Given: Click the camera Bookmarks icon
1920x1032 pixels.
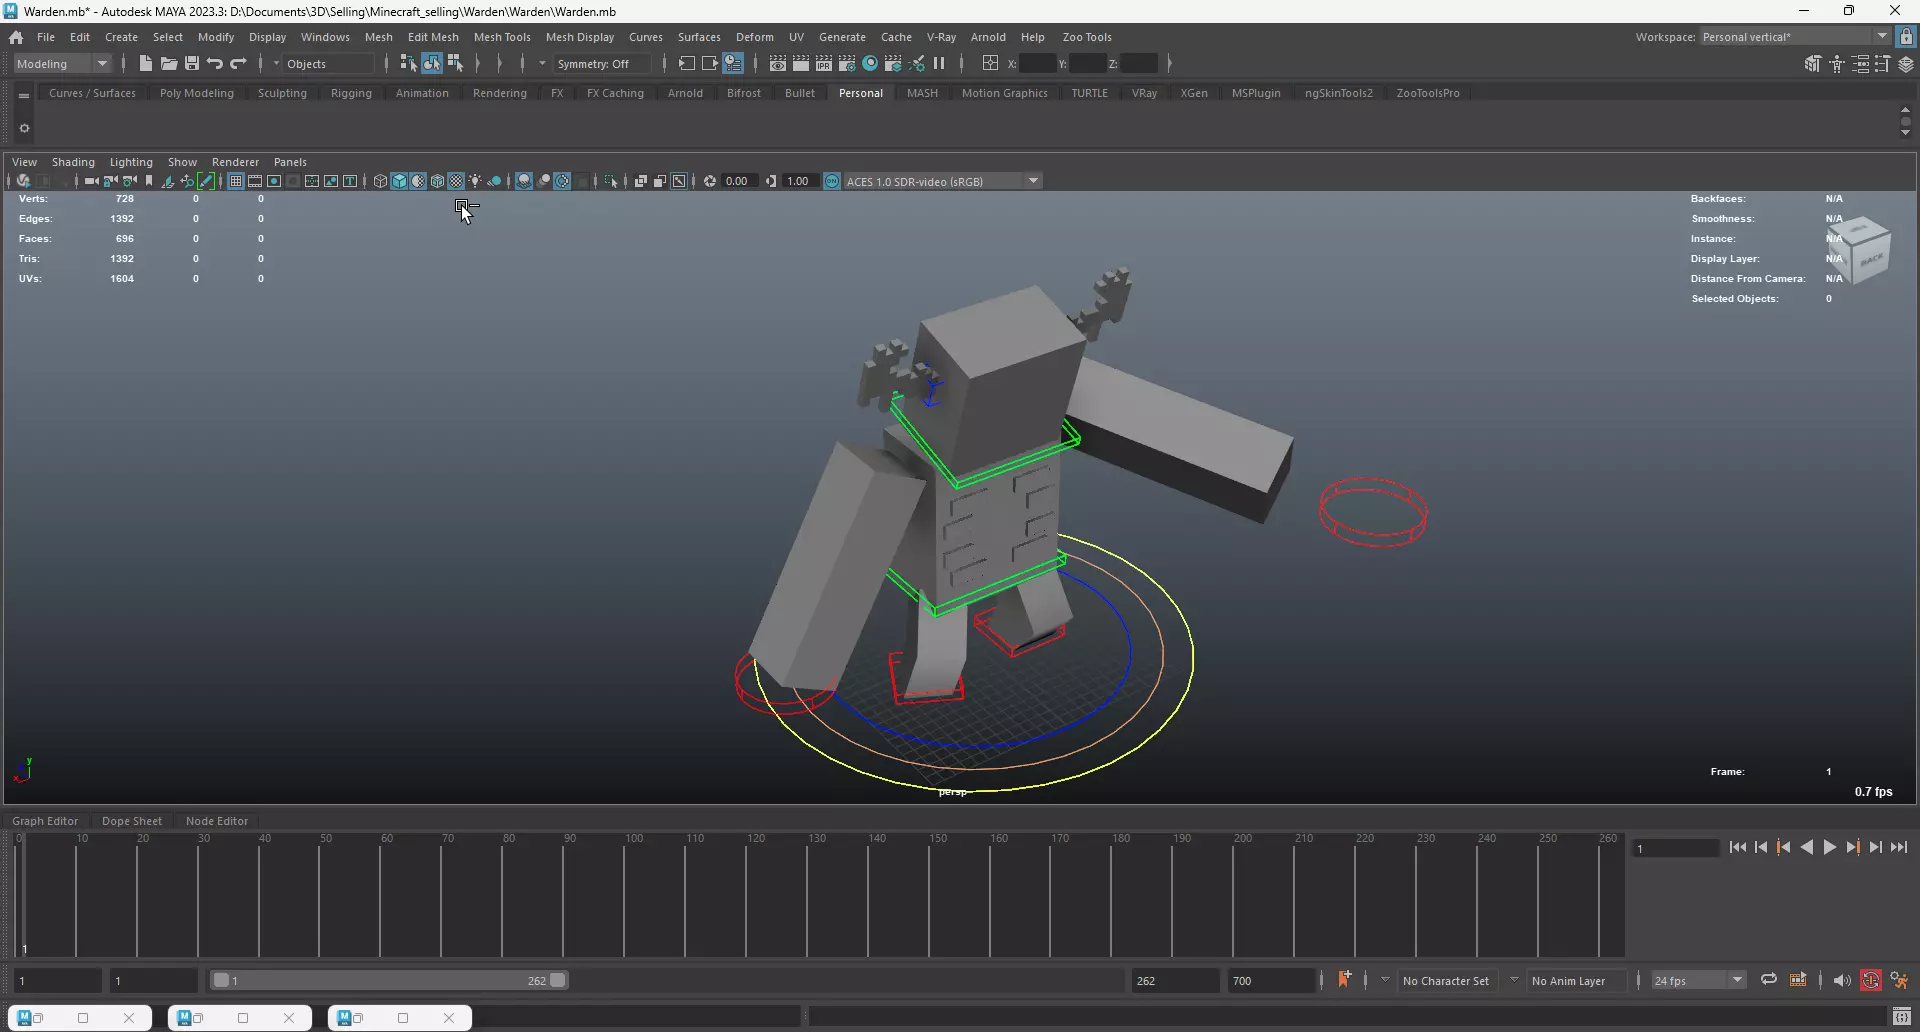Looking at the screenshot, I should [x=149, y=181].
